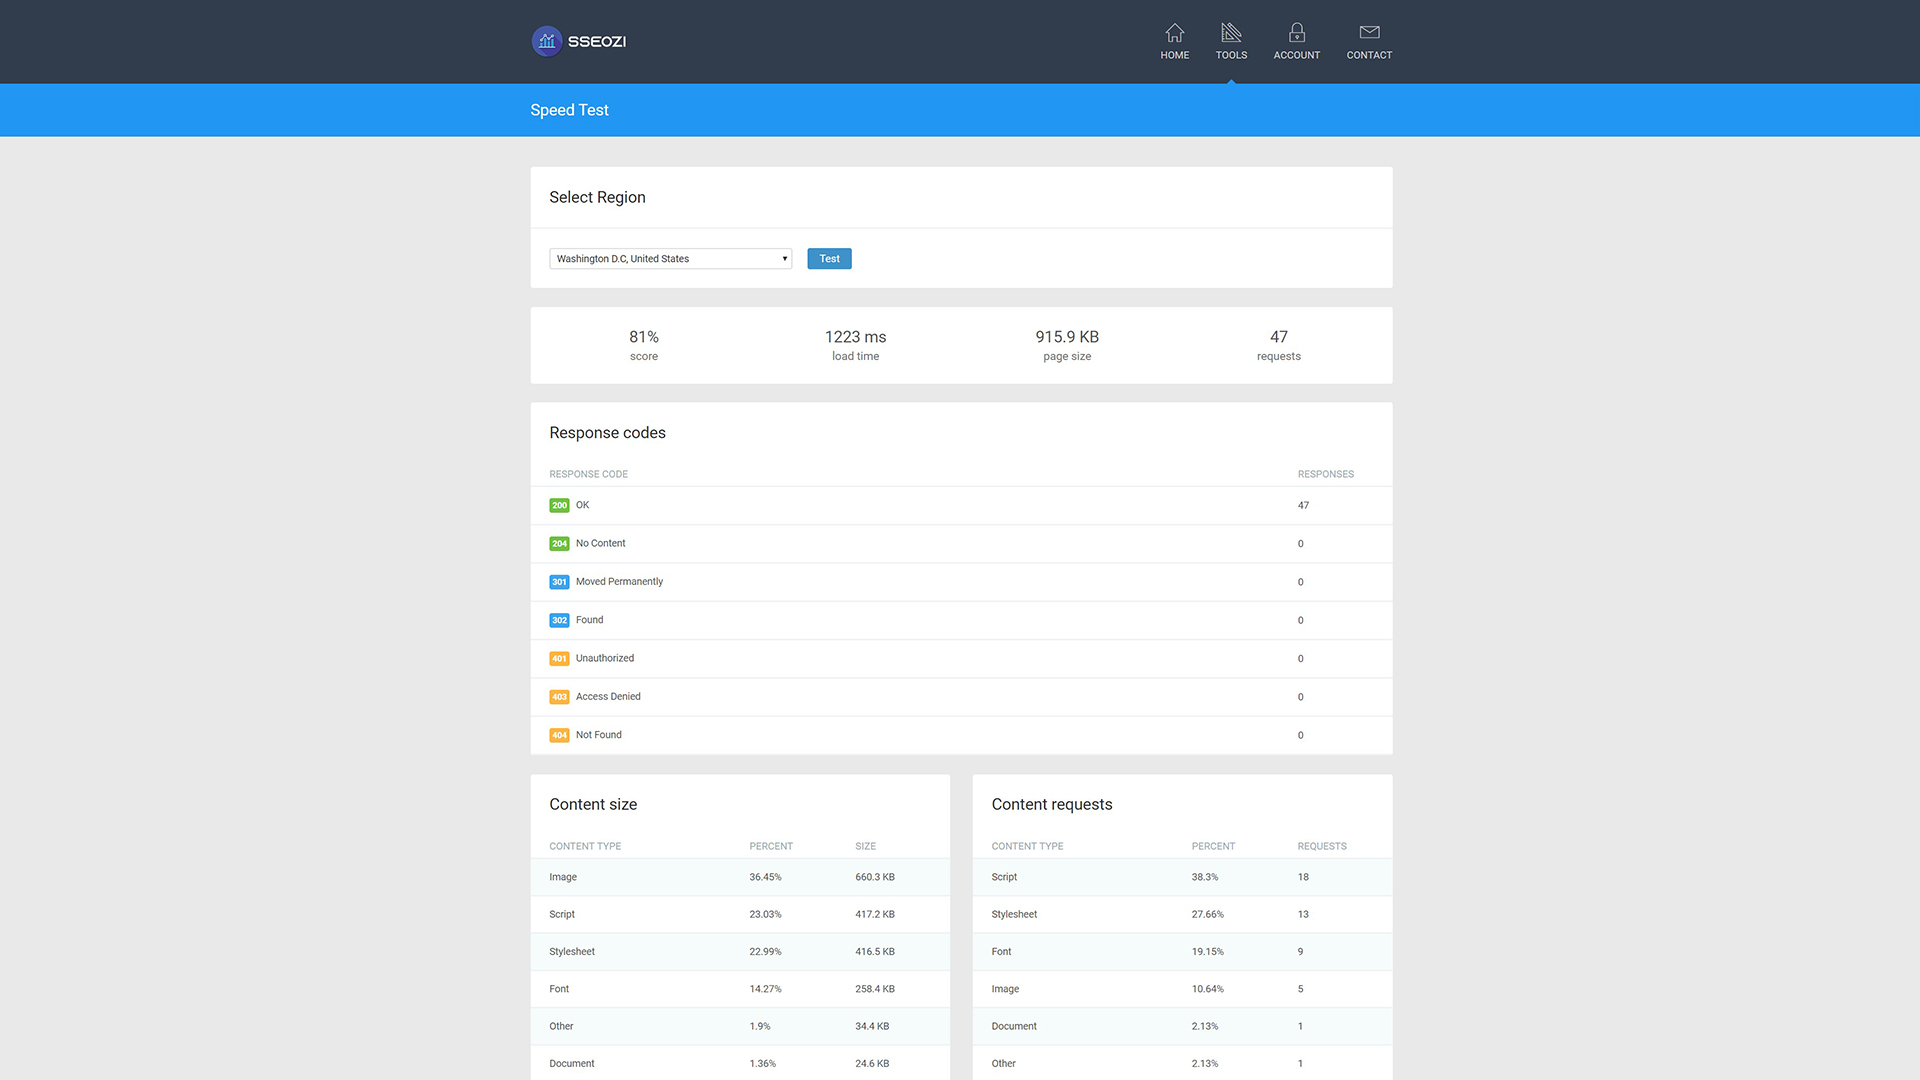Select the Image row in Content size
The width and height of the screenshot is (1920, 1080).
point(740,877)
